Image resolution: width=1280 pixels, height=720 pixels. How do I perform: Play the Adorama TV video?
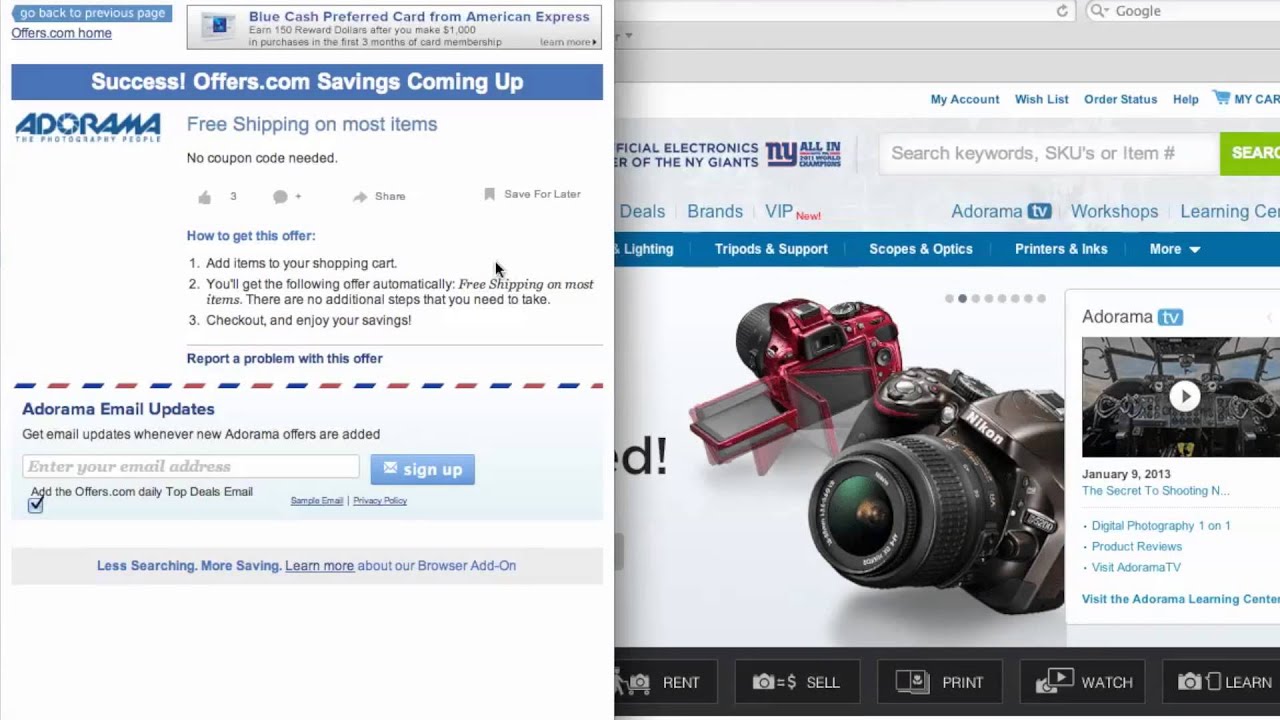[1184, 396]
